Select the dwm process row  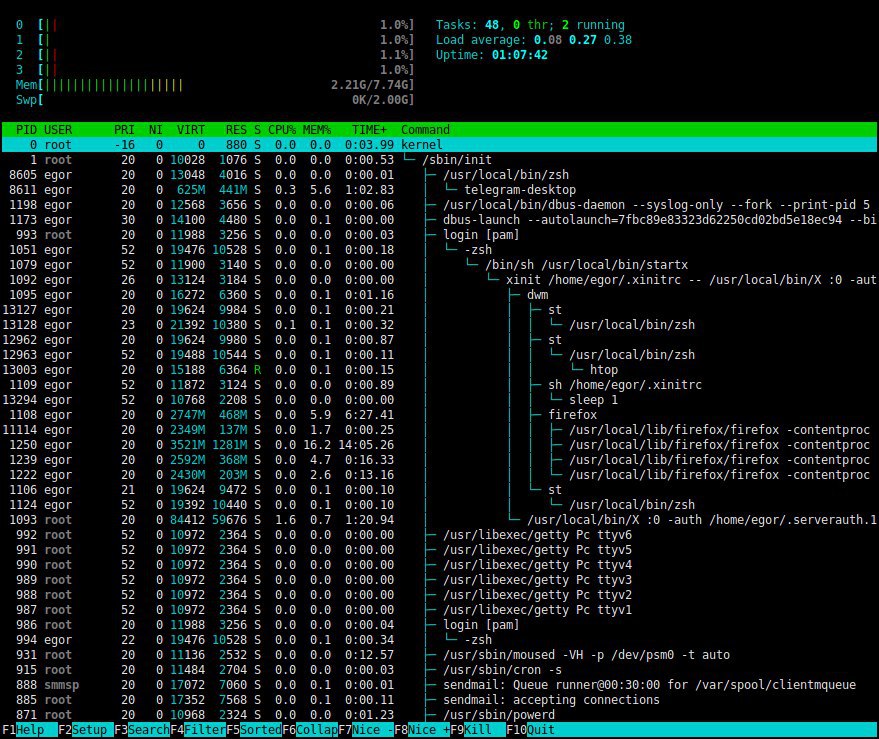pos(440,295)
